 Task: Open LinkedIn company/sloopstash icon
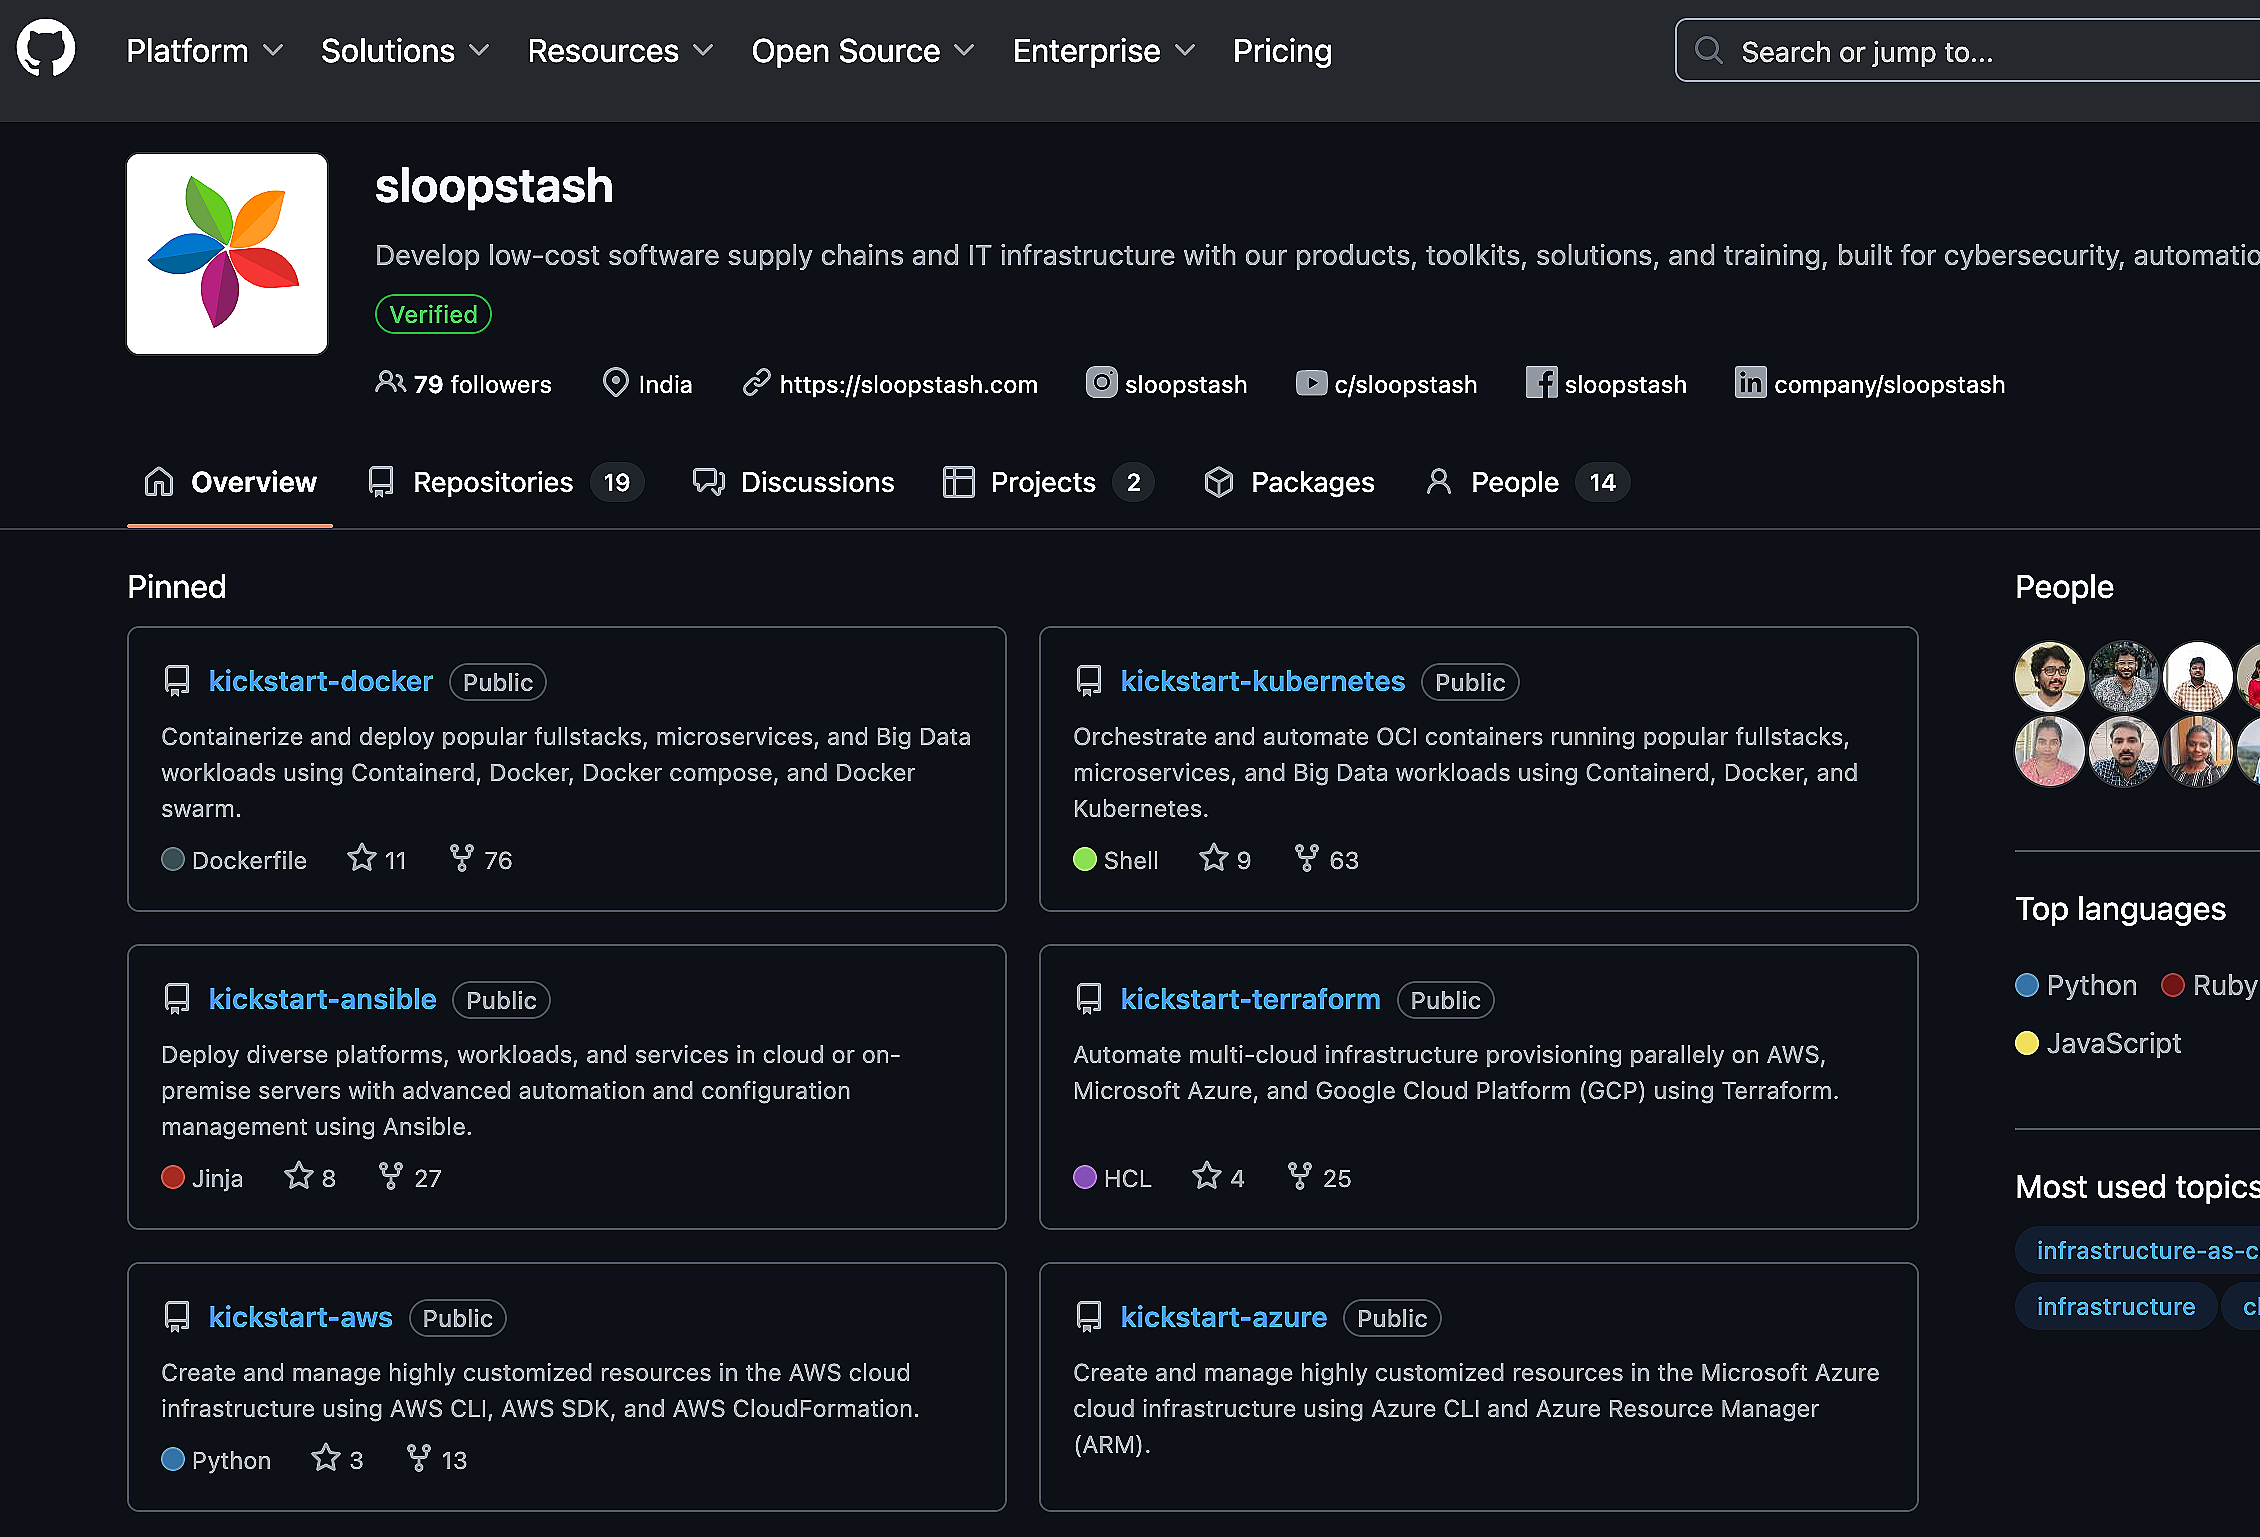pyautogui.click(x=1750, y=383)
